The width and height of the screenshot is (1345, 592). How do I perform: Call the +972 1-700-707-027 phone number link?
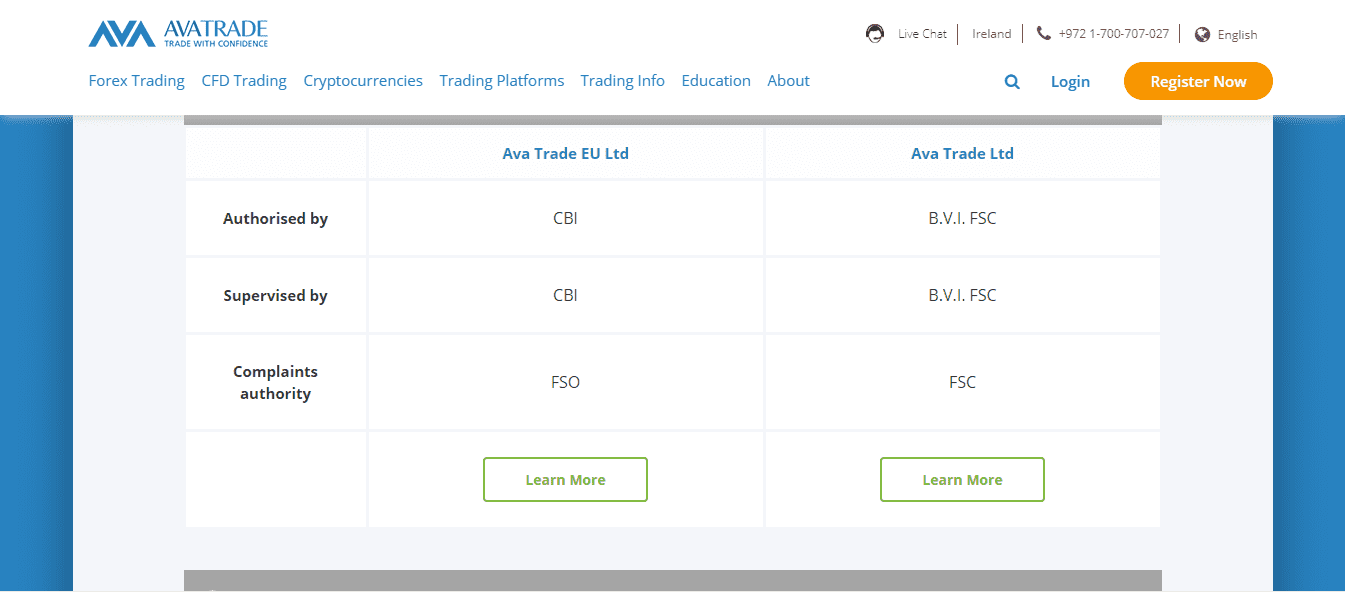(1113, 33)
